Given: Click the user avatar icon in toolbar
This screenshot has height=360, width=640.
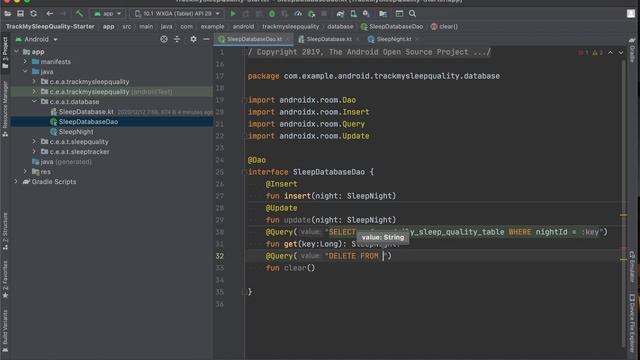Looking at the screenshot, I should pos(631,14).
